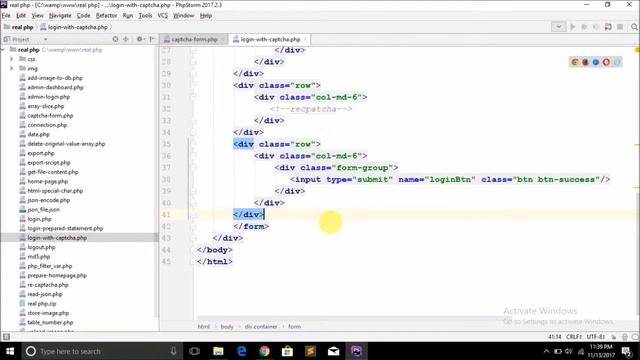The width and height of the screenshot is (640, 360).
Task: Click UTF-8 encoding in status bar
Action: coord(596,337)
